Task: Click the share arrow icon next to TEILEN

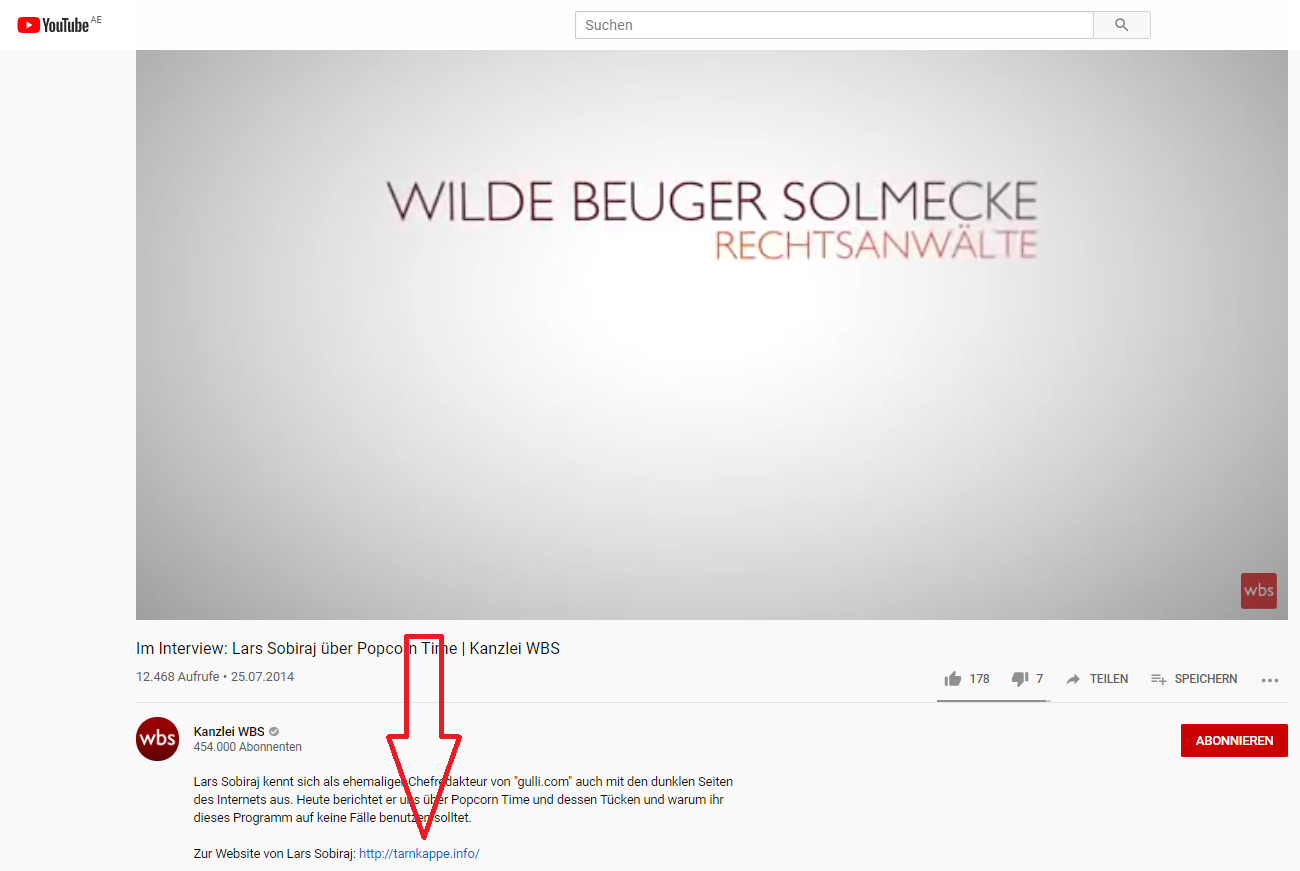Action: (1073, 679)
